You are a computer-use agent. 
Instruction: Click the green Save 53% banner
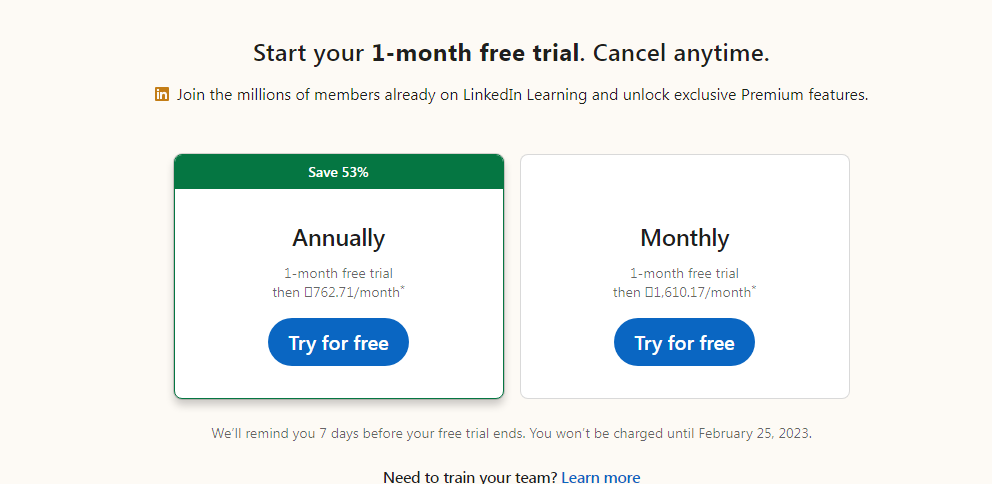pos(339,172)
